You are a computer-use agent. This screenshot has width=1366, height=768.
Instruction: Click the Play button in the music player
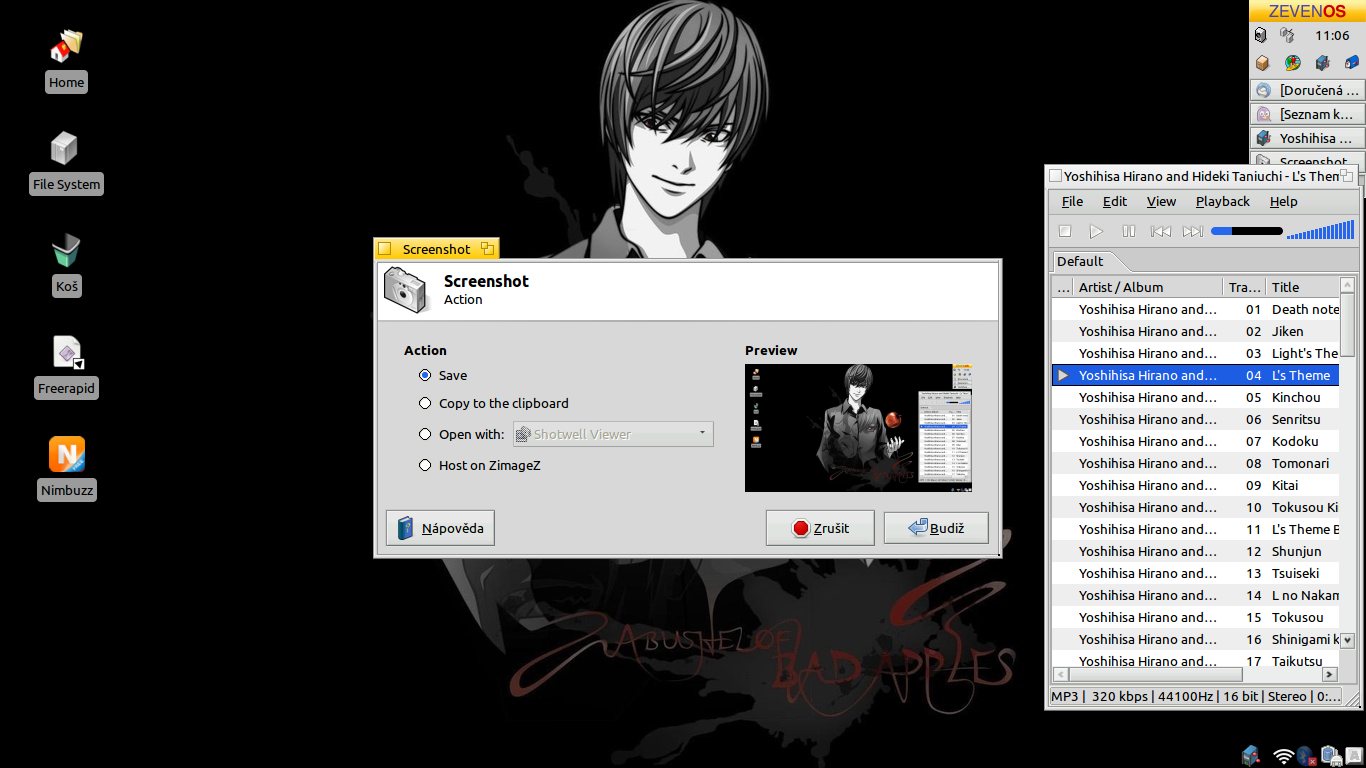coord(1096,231)
